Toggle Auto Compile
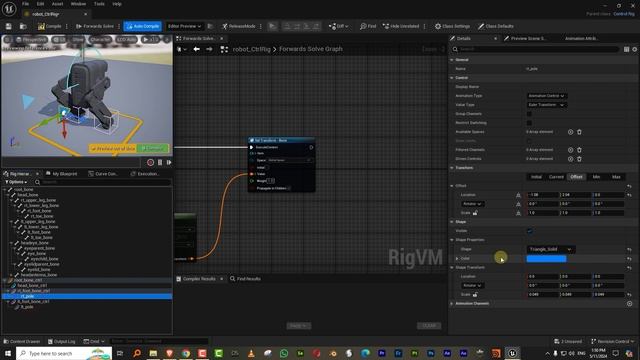 [x=143, y=26]
